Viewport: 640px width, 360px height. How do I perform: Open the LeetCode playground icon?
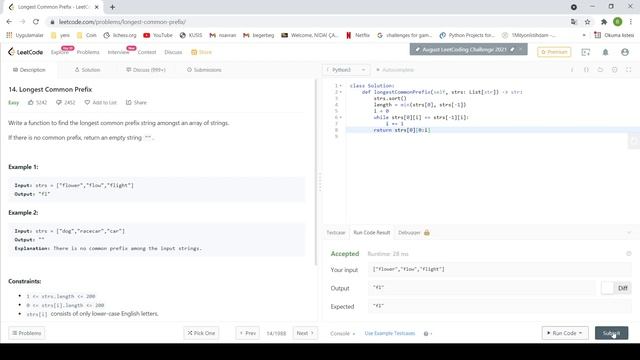click(x=586, y=52)
